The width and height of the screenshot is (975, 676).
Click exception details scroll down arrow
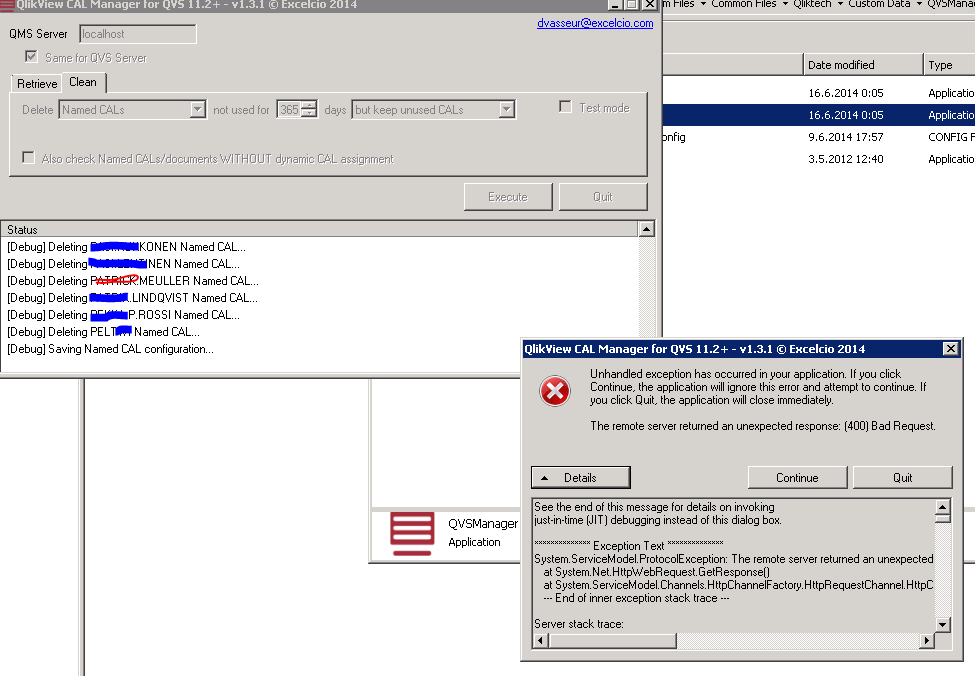tap(943, 624)
